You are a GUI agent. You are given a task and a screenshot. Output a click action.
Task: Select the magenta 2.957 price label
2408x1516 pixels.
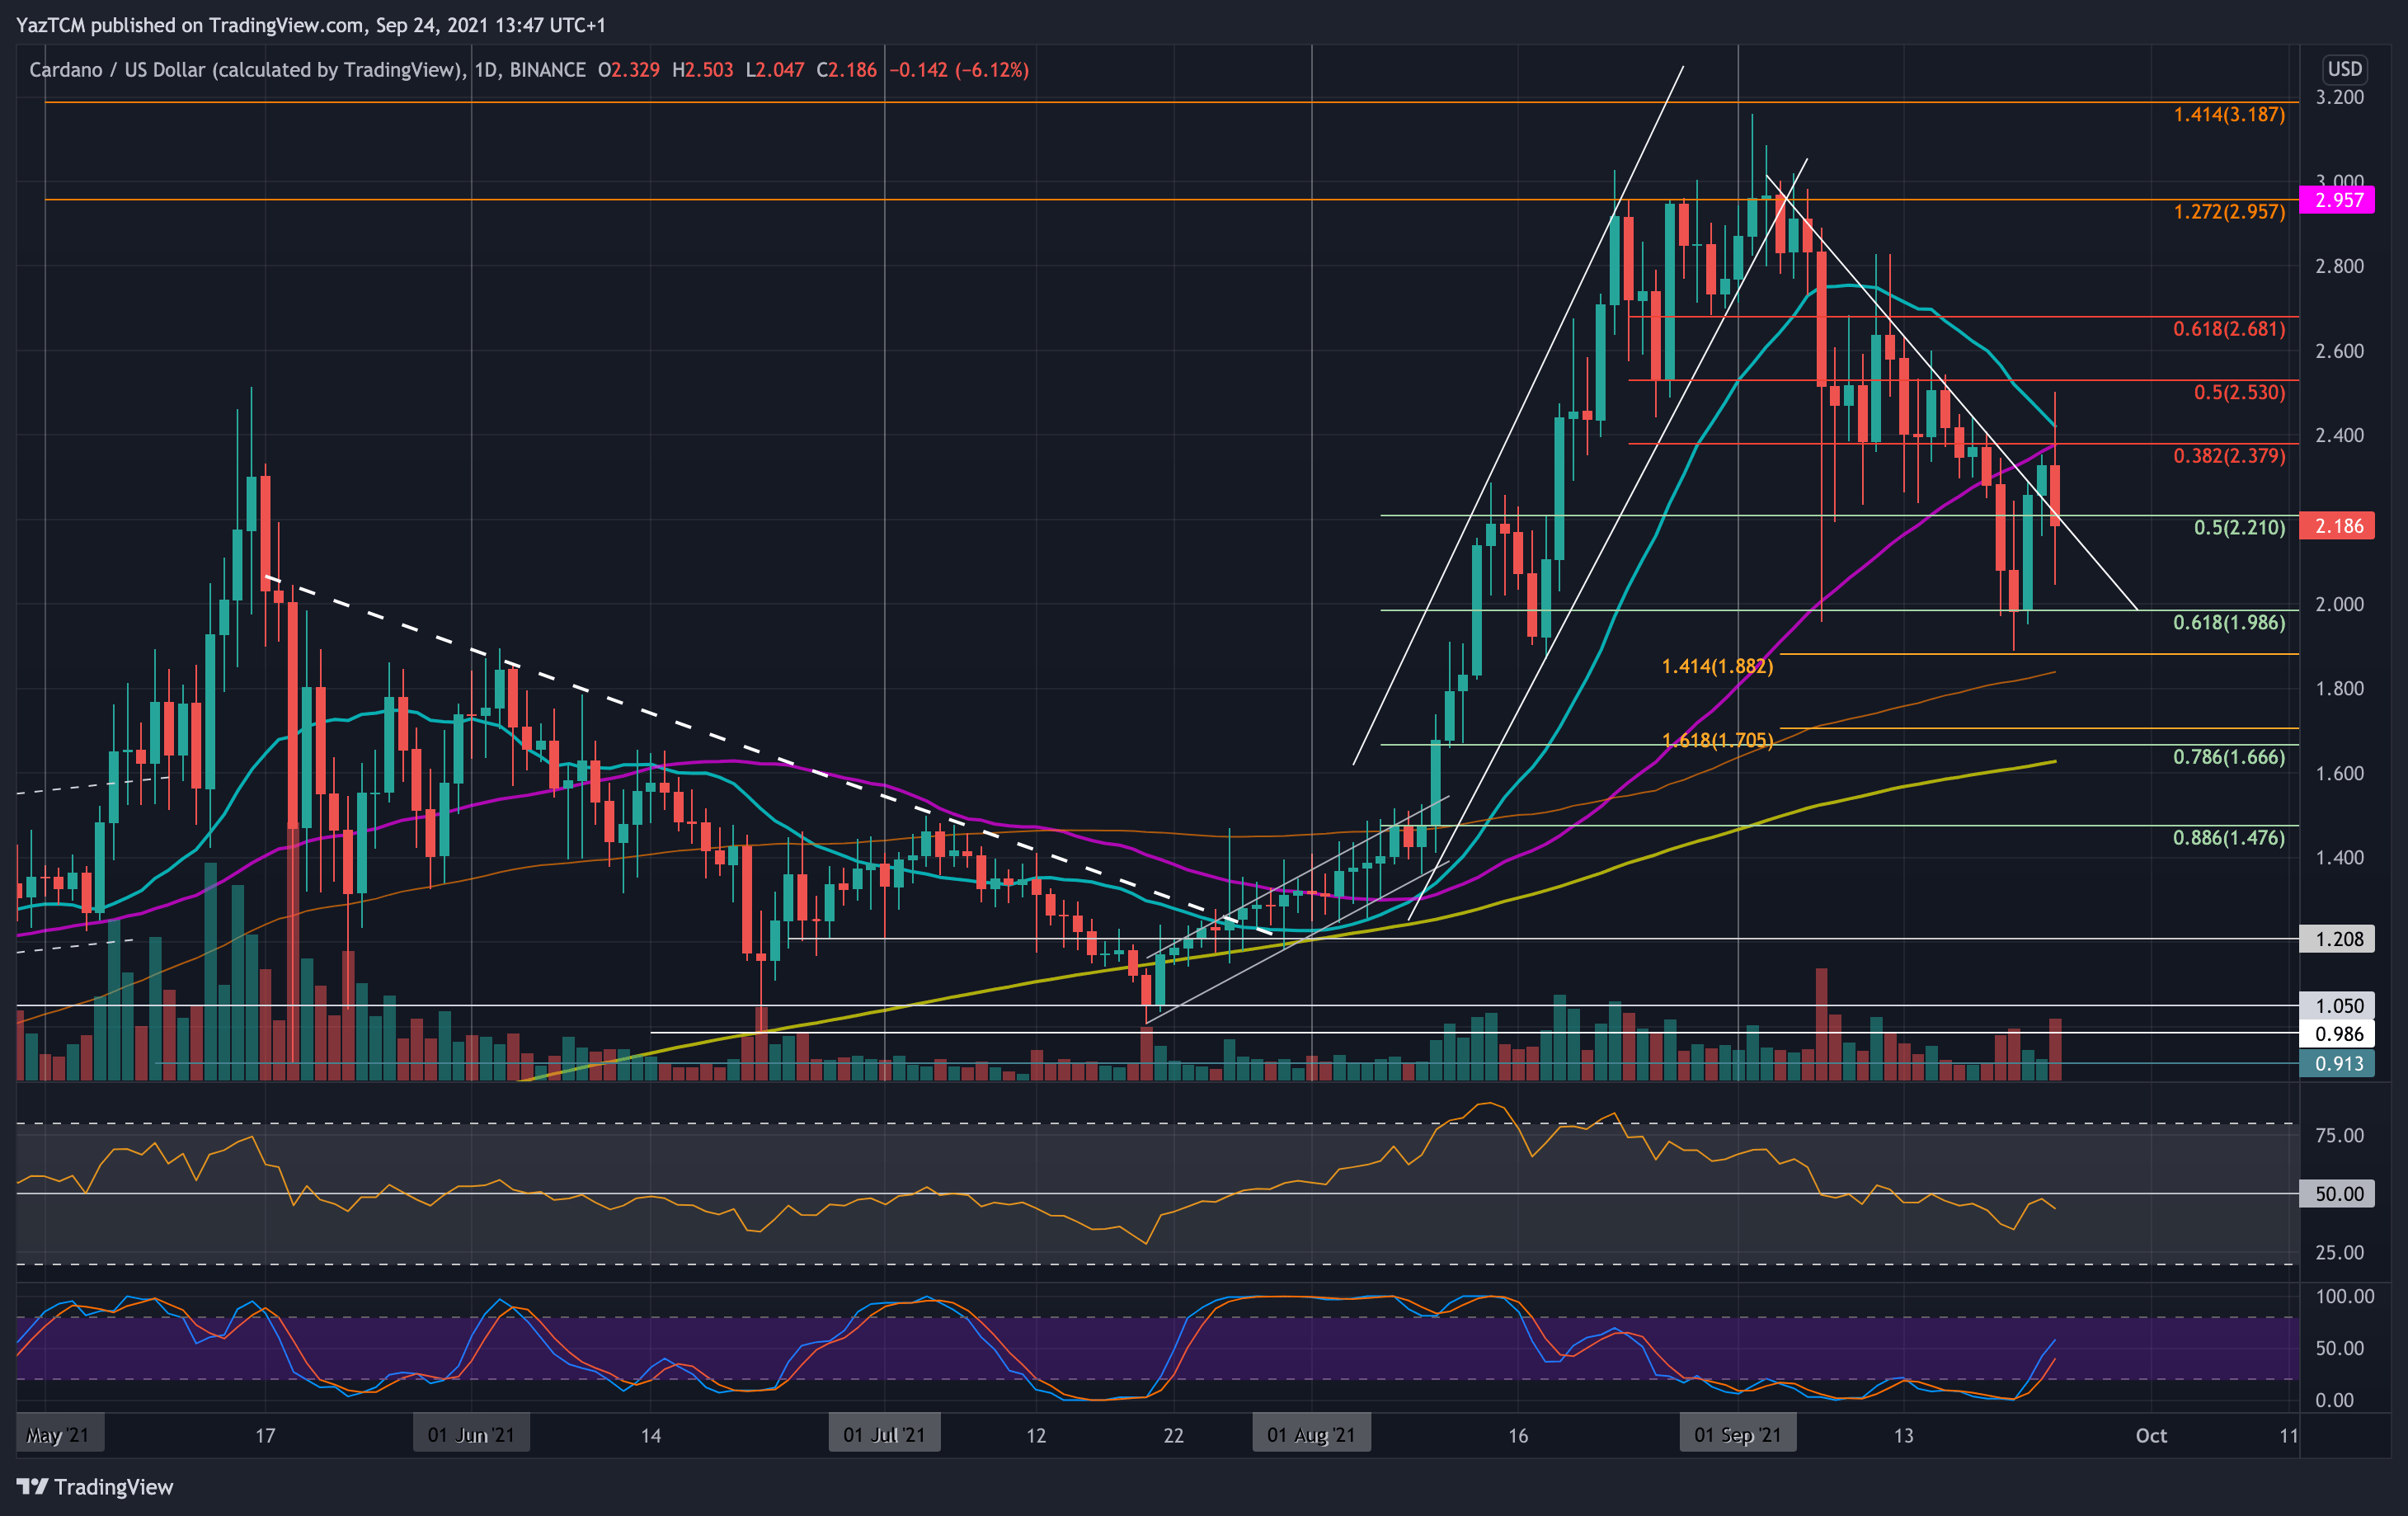pos(2337,200)
